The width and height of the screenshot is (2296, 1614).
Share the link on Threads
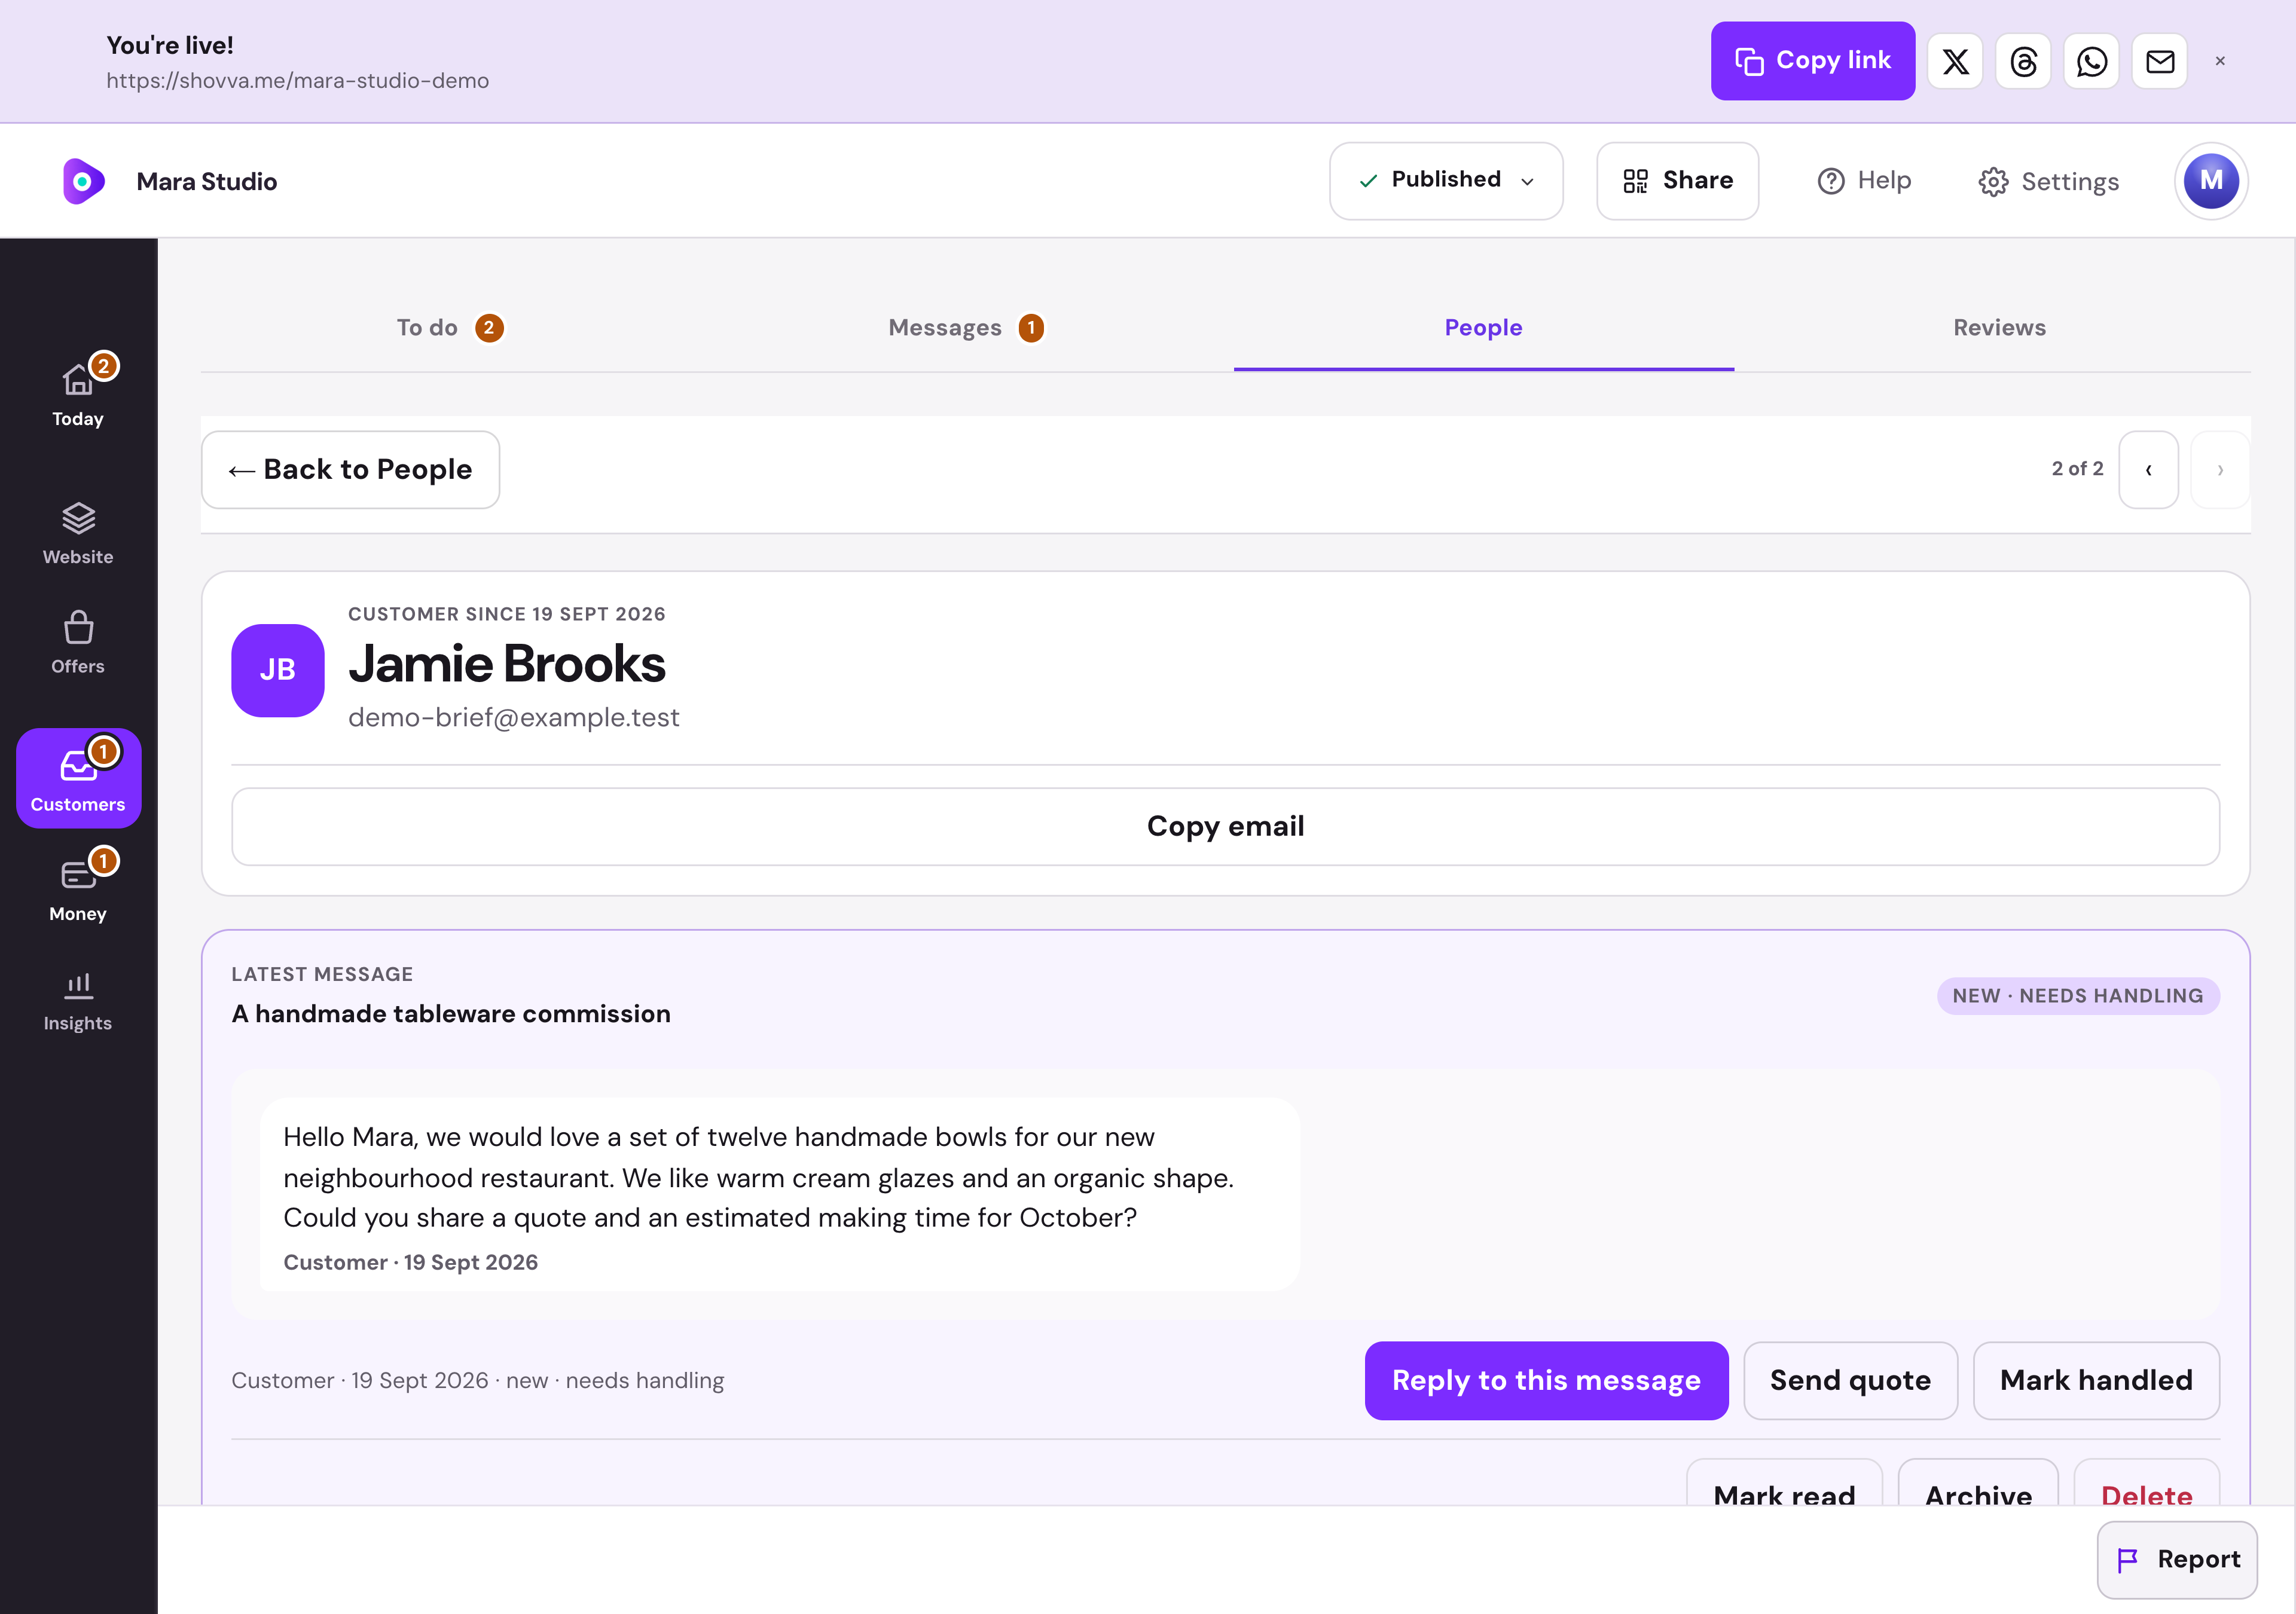2023,61
